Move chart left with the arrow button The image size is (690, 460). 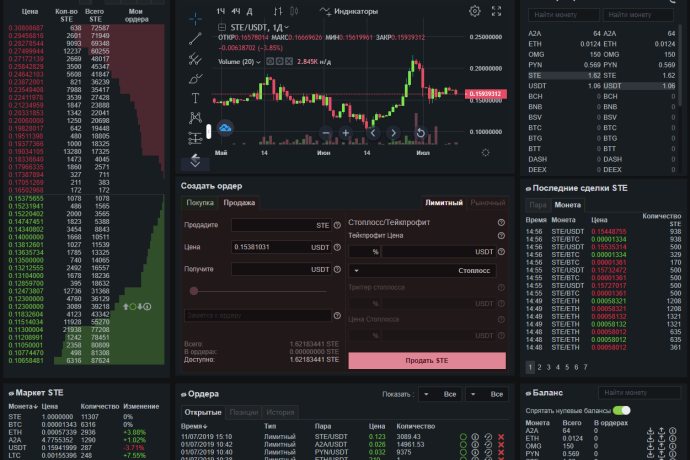pyautogui.click(x=373, y=132)
